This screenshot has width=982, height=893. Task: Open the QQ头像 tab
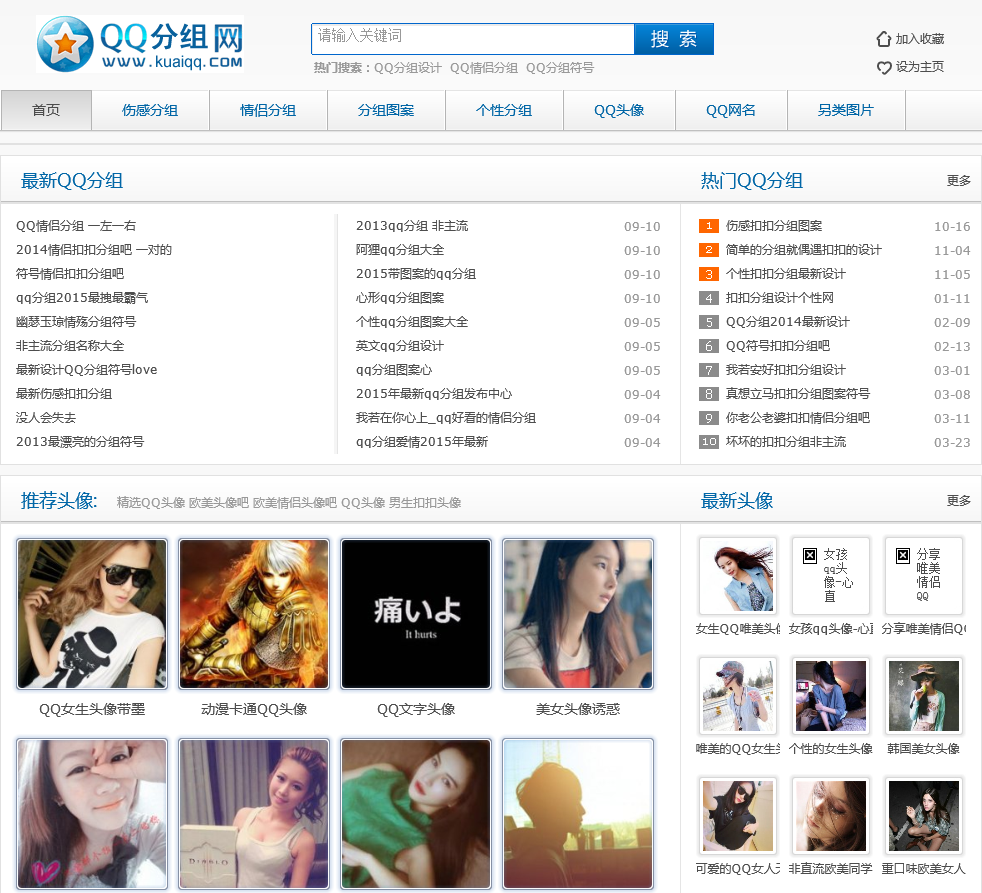[x=619, y=110]
